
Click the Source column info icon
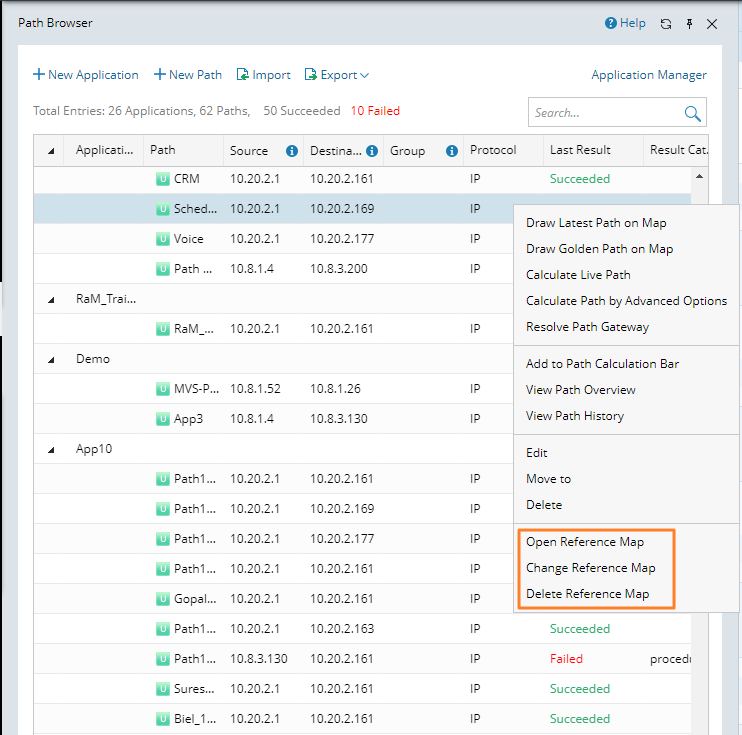(x=292, y=151)
